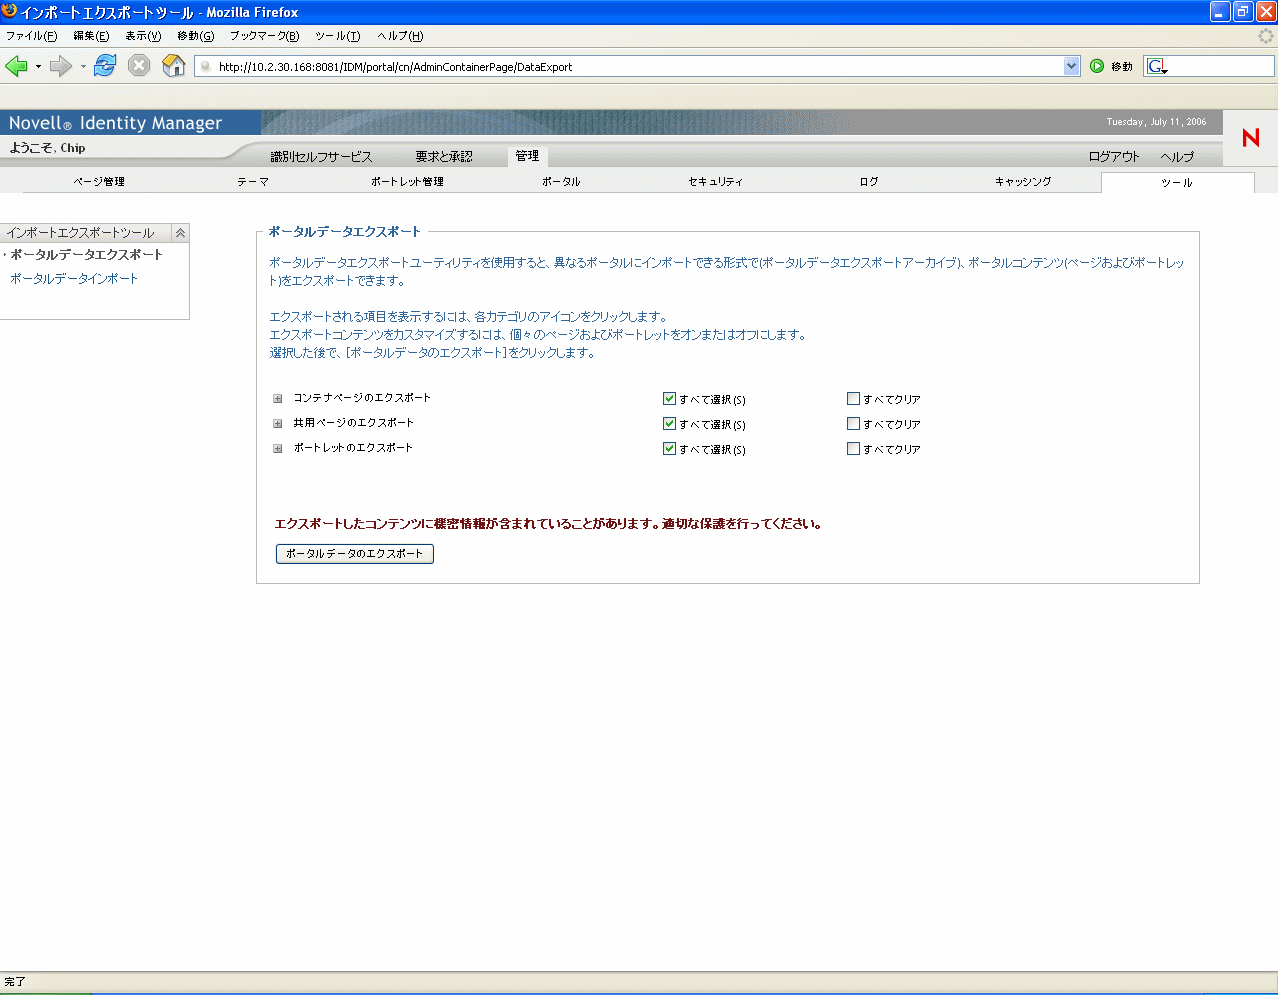
Task: Open ポータルデータインポート in the side panel
Action: pyautogui.click(x=74, y=279)
